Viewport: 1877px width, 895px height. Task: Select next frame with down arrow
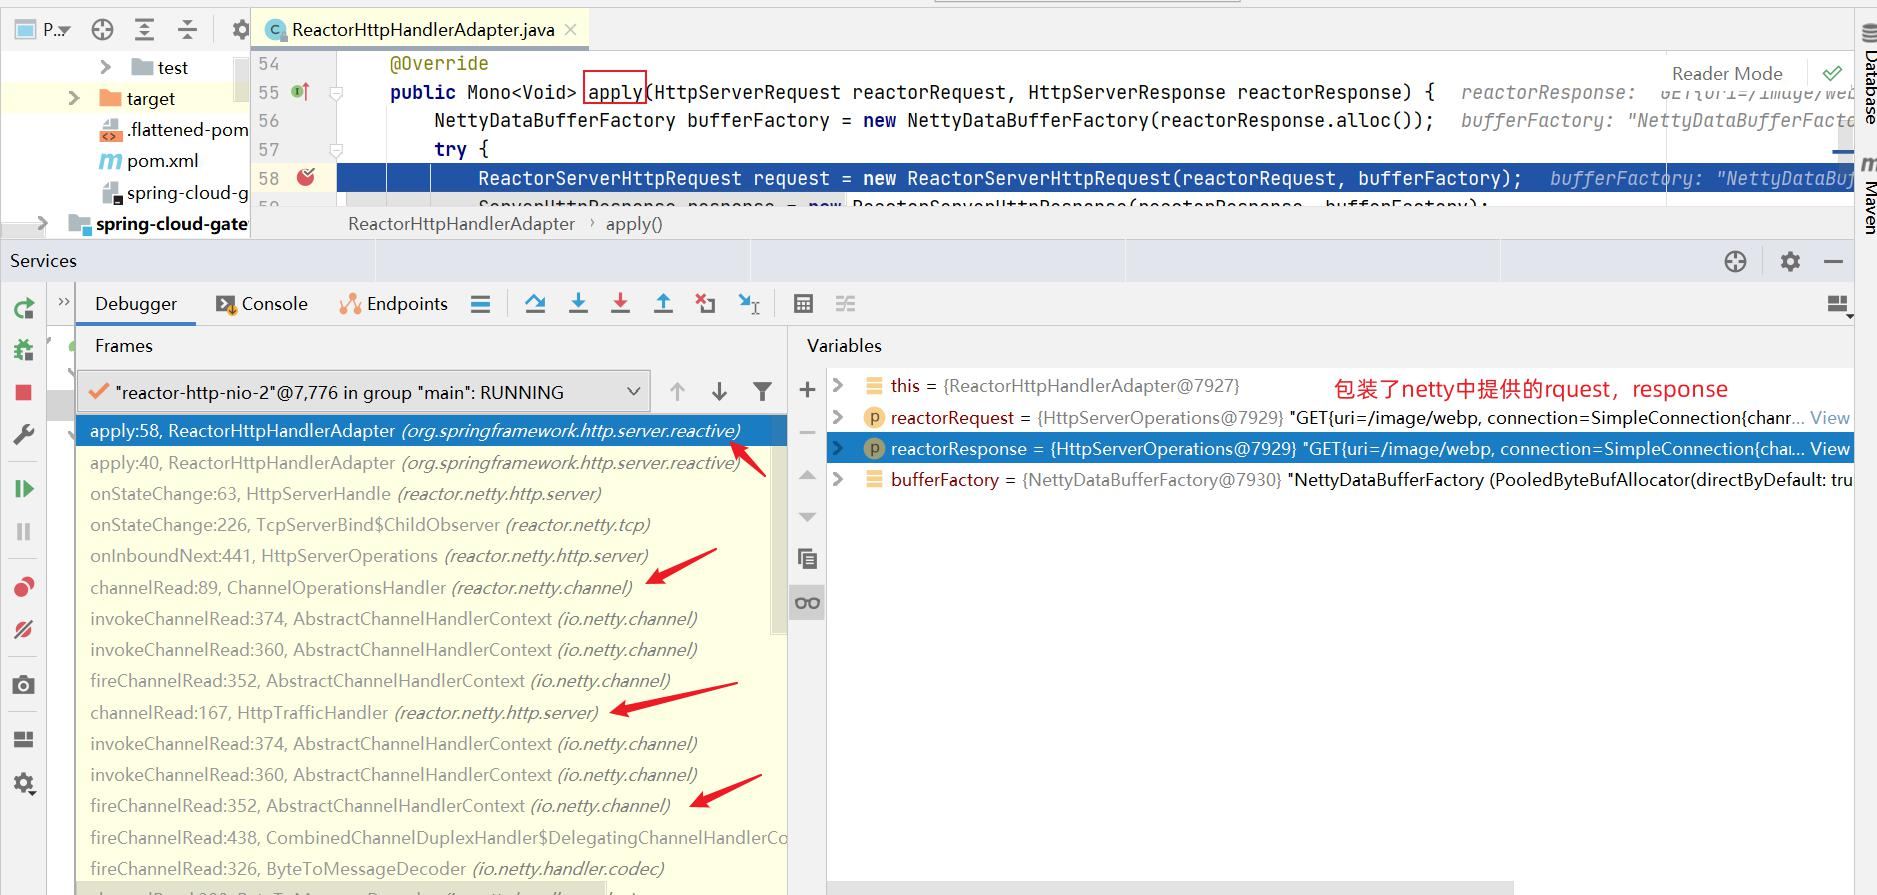(719, 392)
